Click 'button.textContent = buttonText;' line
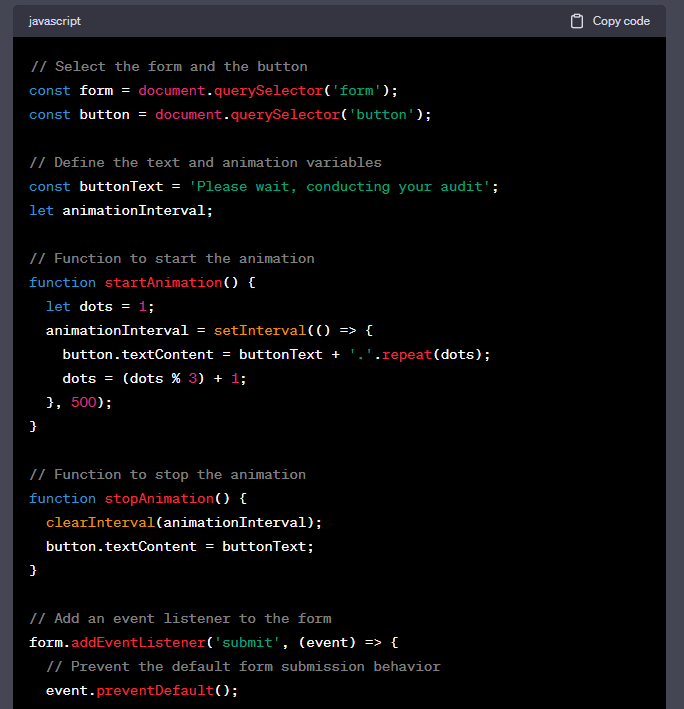Viewport: 684px width, 709px height. point(180,547)
